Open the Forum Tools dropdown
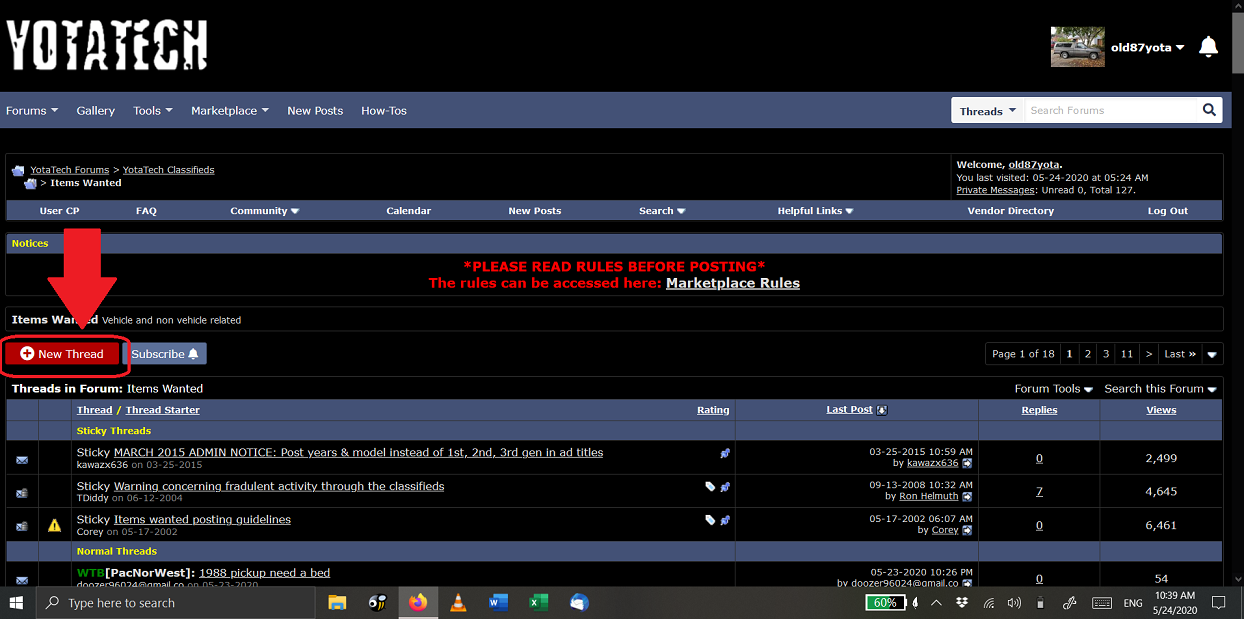1244x619 pixels. click(1053, 389)
